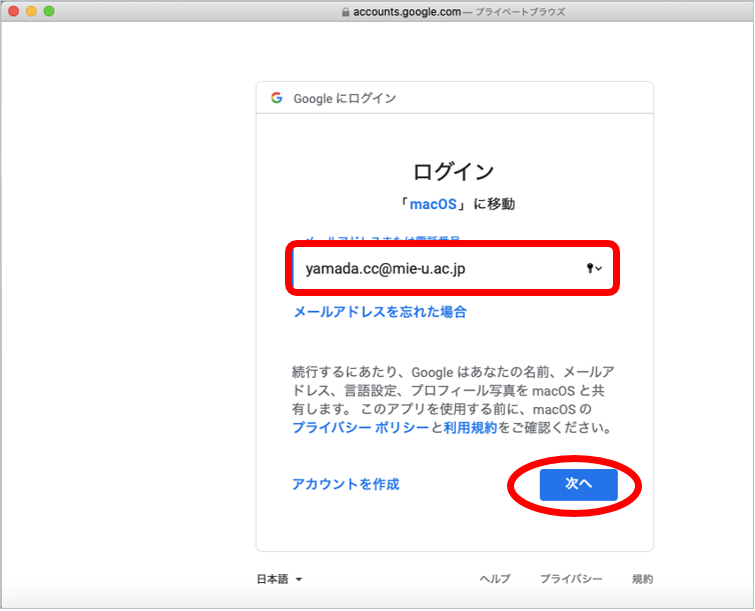Click the Google logo icon
Screen dimensions: 755x611
coord(276,98)
